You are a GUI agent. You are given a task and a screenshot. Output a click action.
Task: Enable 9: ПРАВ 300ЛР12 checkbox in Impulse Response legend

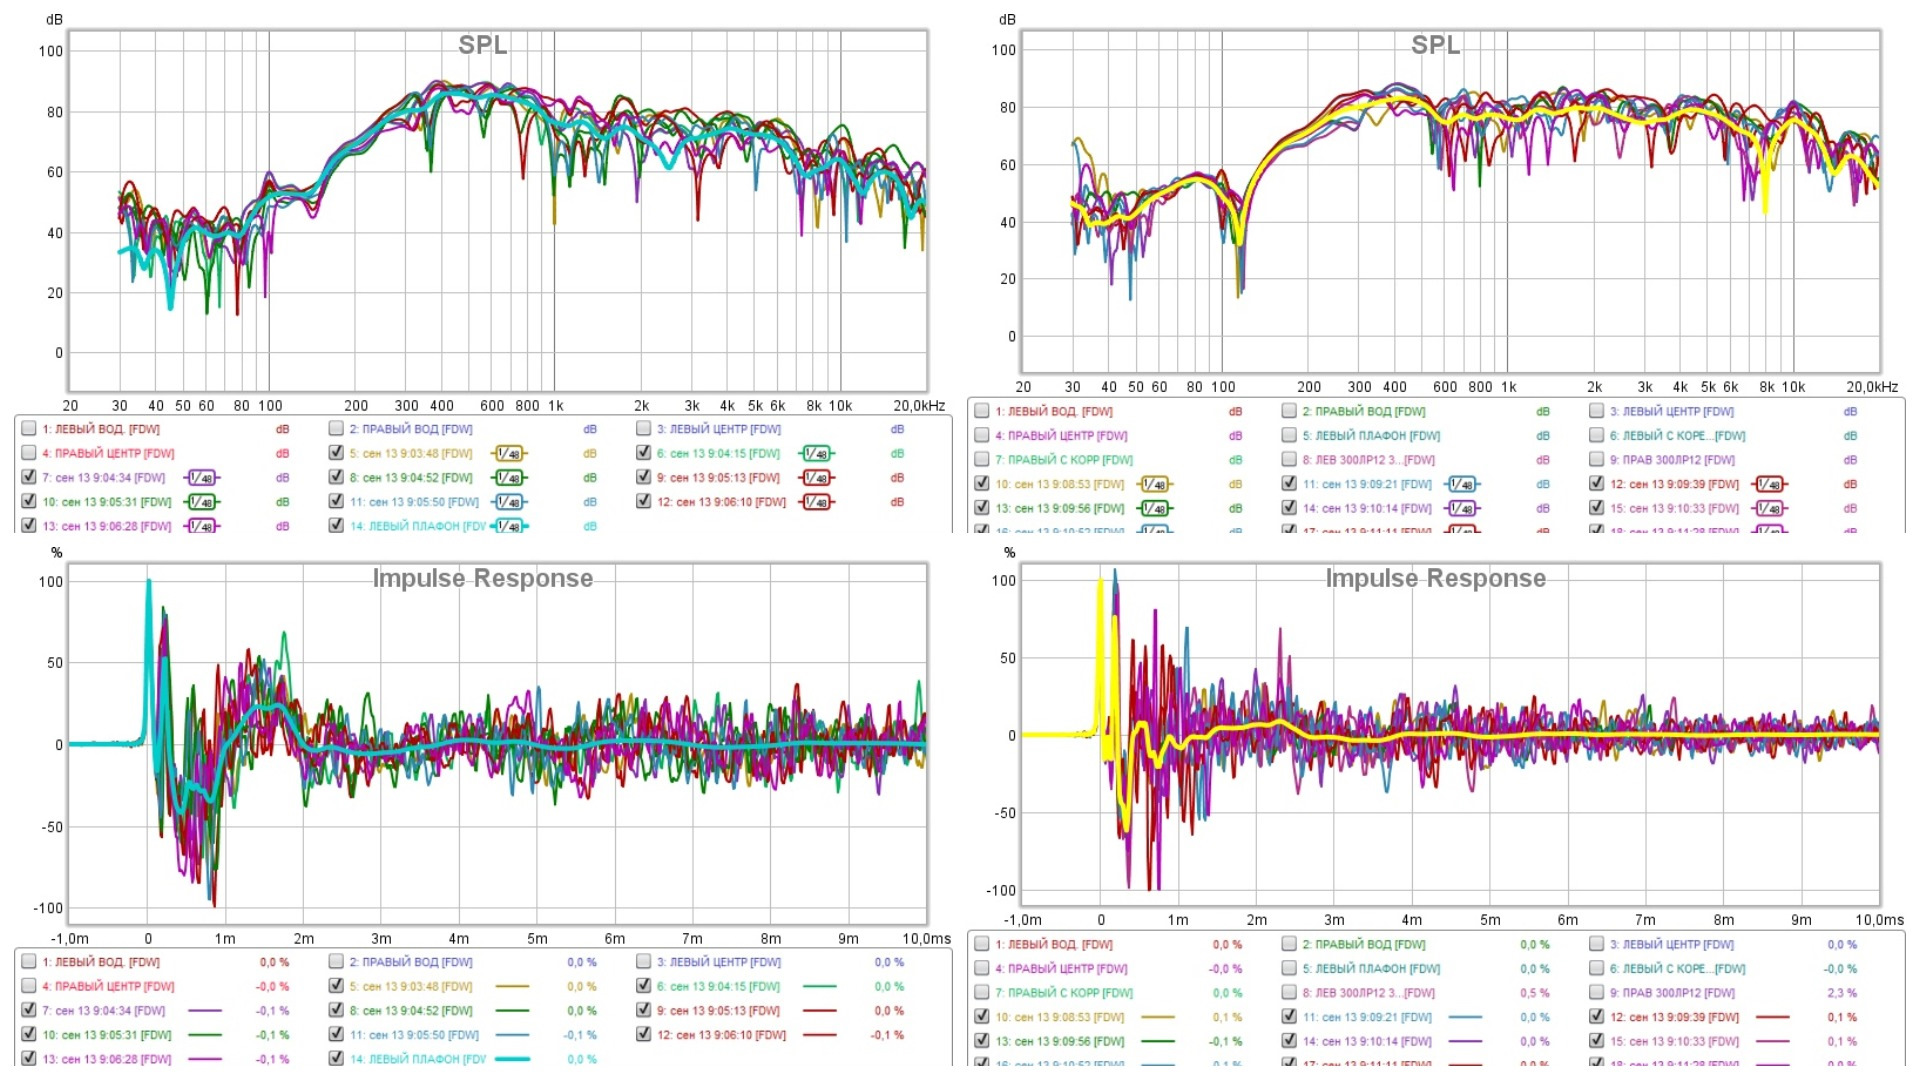pos(1597,993)
